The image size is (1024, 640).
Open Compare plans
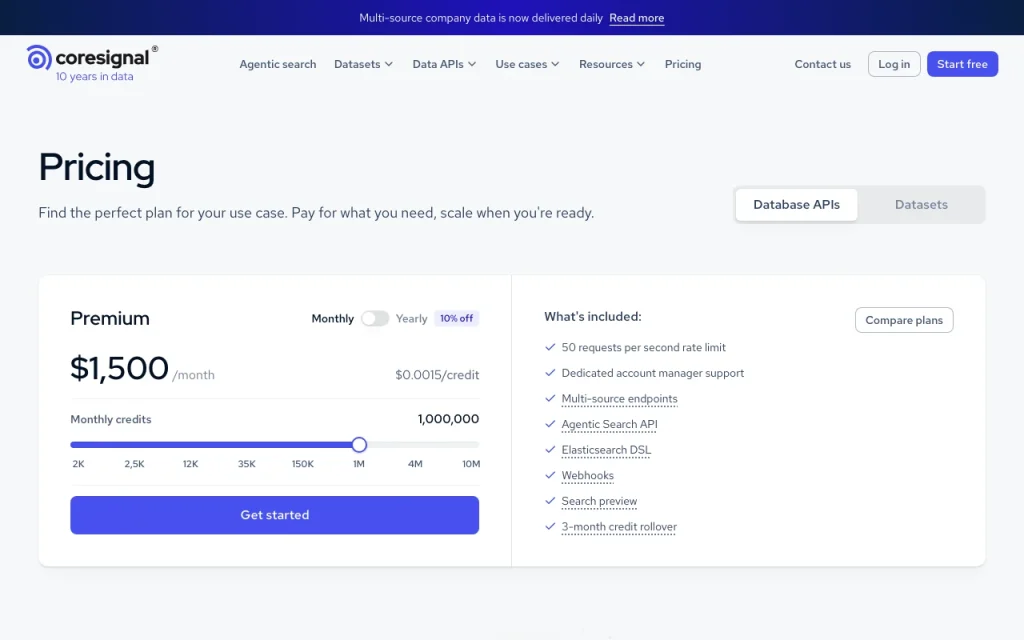click(x=904, y=320)
